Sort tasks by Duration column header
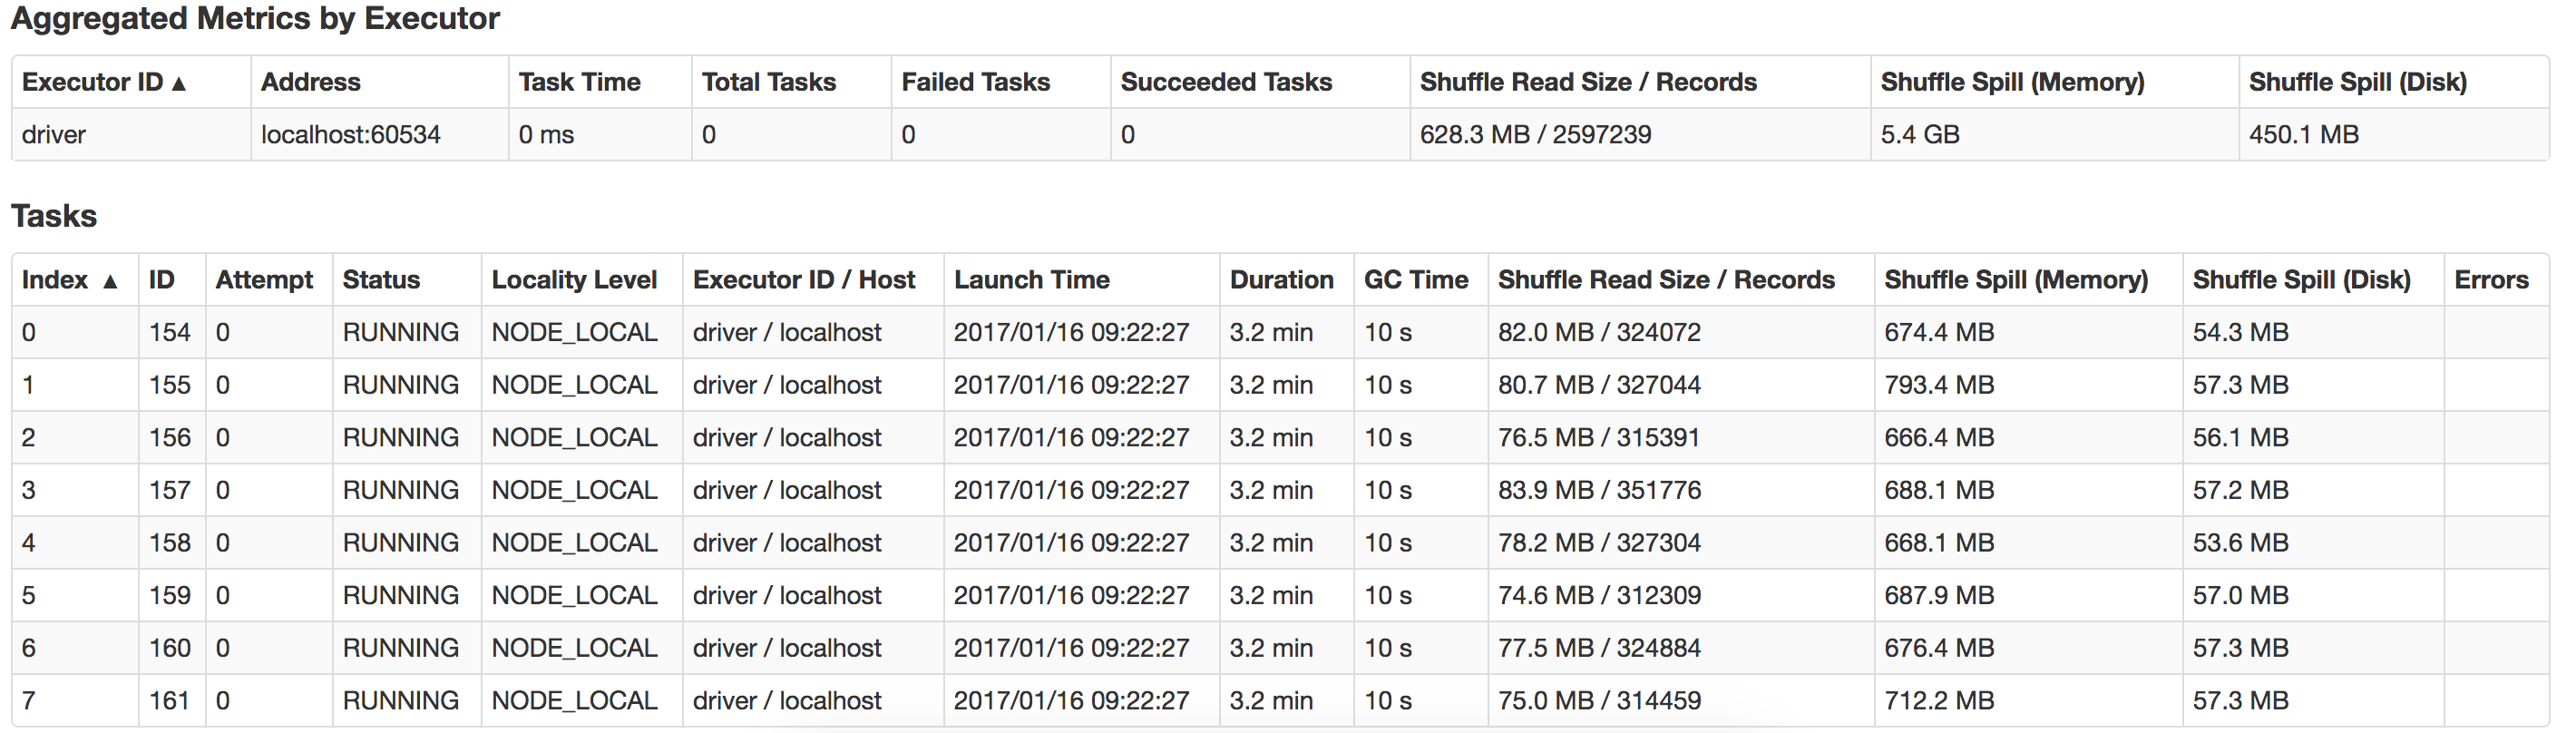This screenshot has height=733, width=2576. coord(1281,280)
